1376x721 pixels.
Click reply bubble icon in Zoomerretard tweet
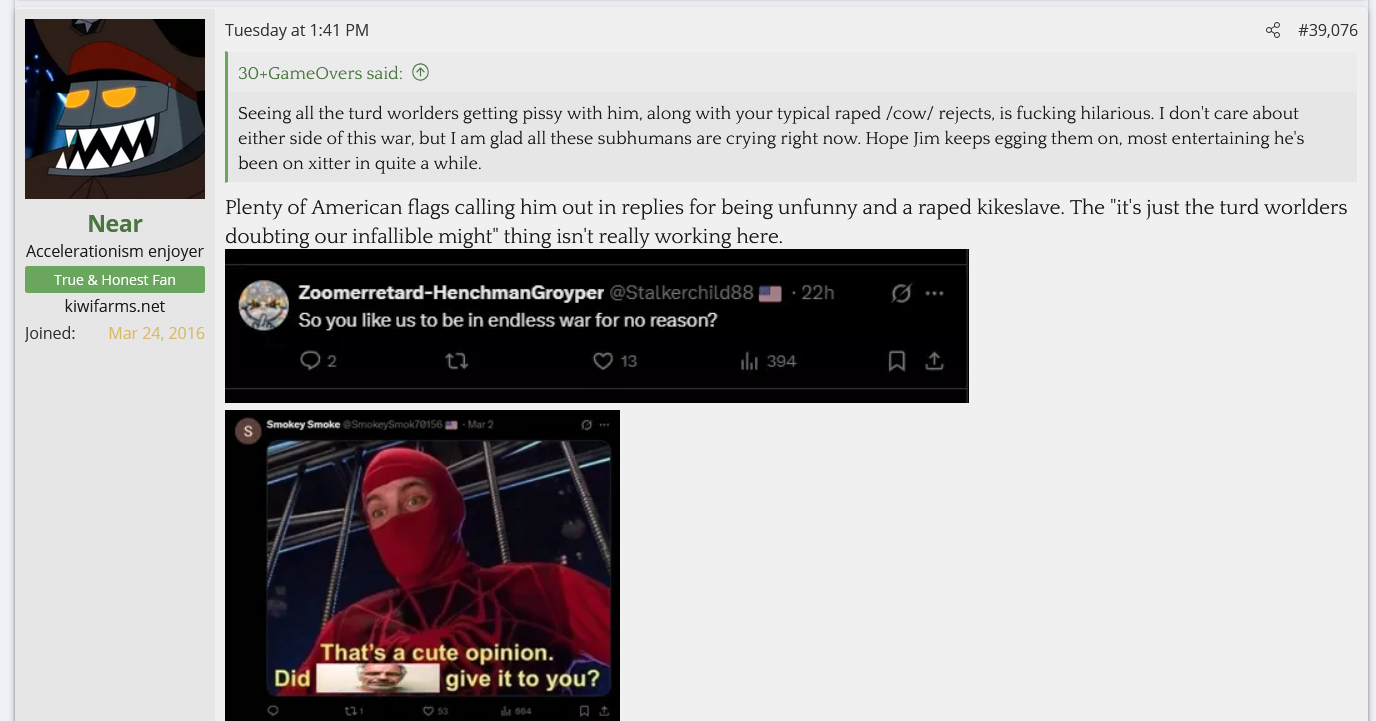pyautogui.click(x=310, y=361)
